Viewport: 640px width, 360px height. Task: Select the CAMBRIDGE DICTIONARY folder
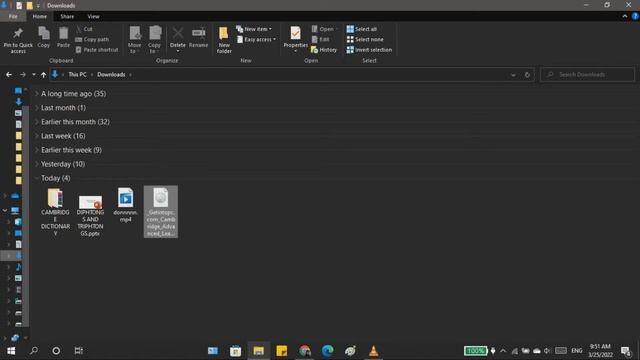tap(55, 212)
